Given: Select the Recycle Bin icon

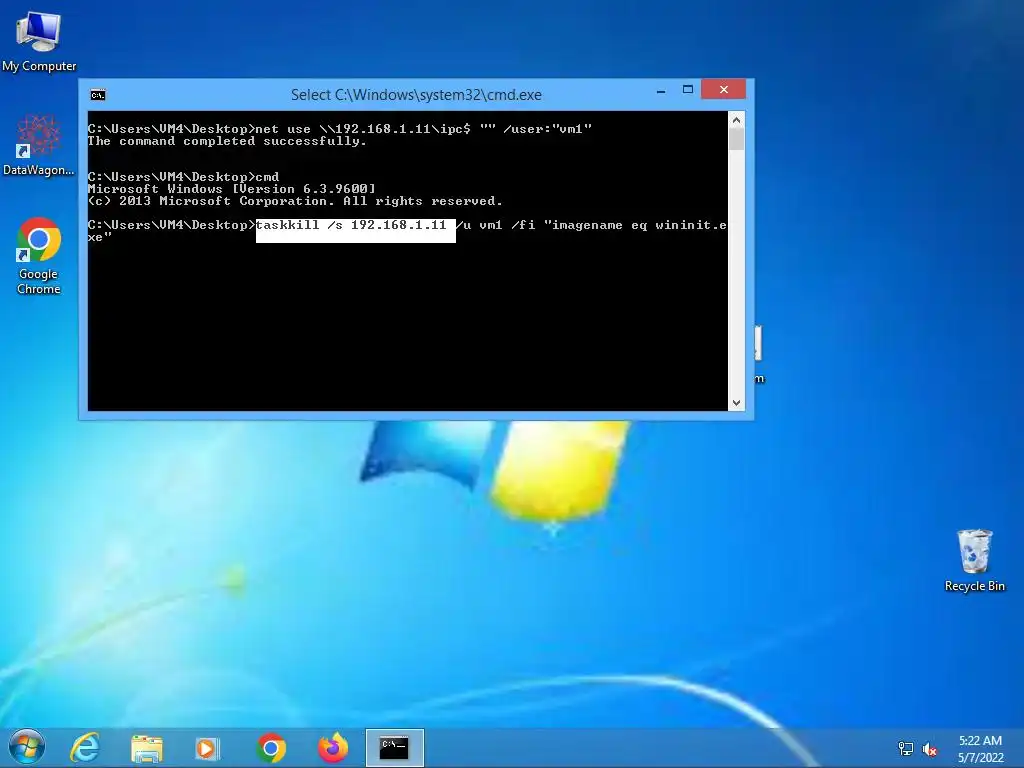Looking at the screenshot, I should point(974,560).
